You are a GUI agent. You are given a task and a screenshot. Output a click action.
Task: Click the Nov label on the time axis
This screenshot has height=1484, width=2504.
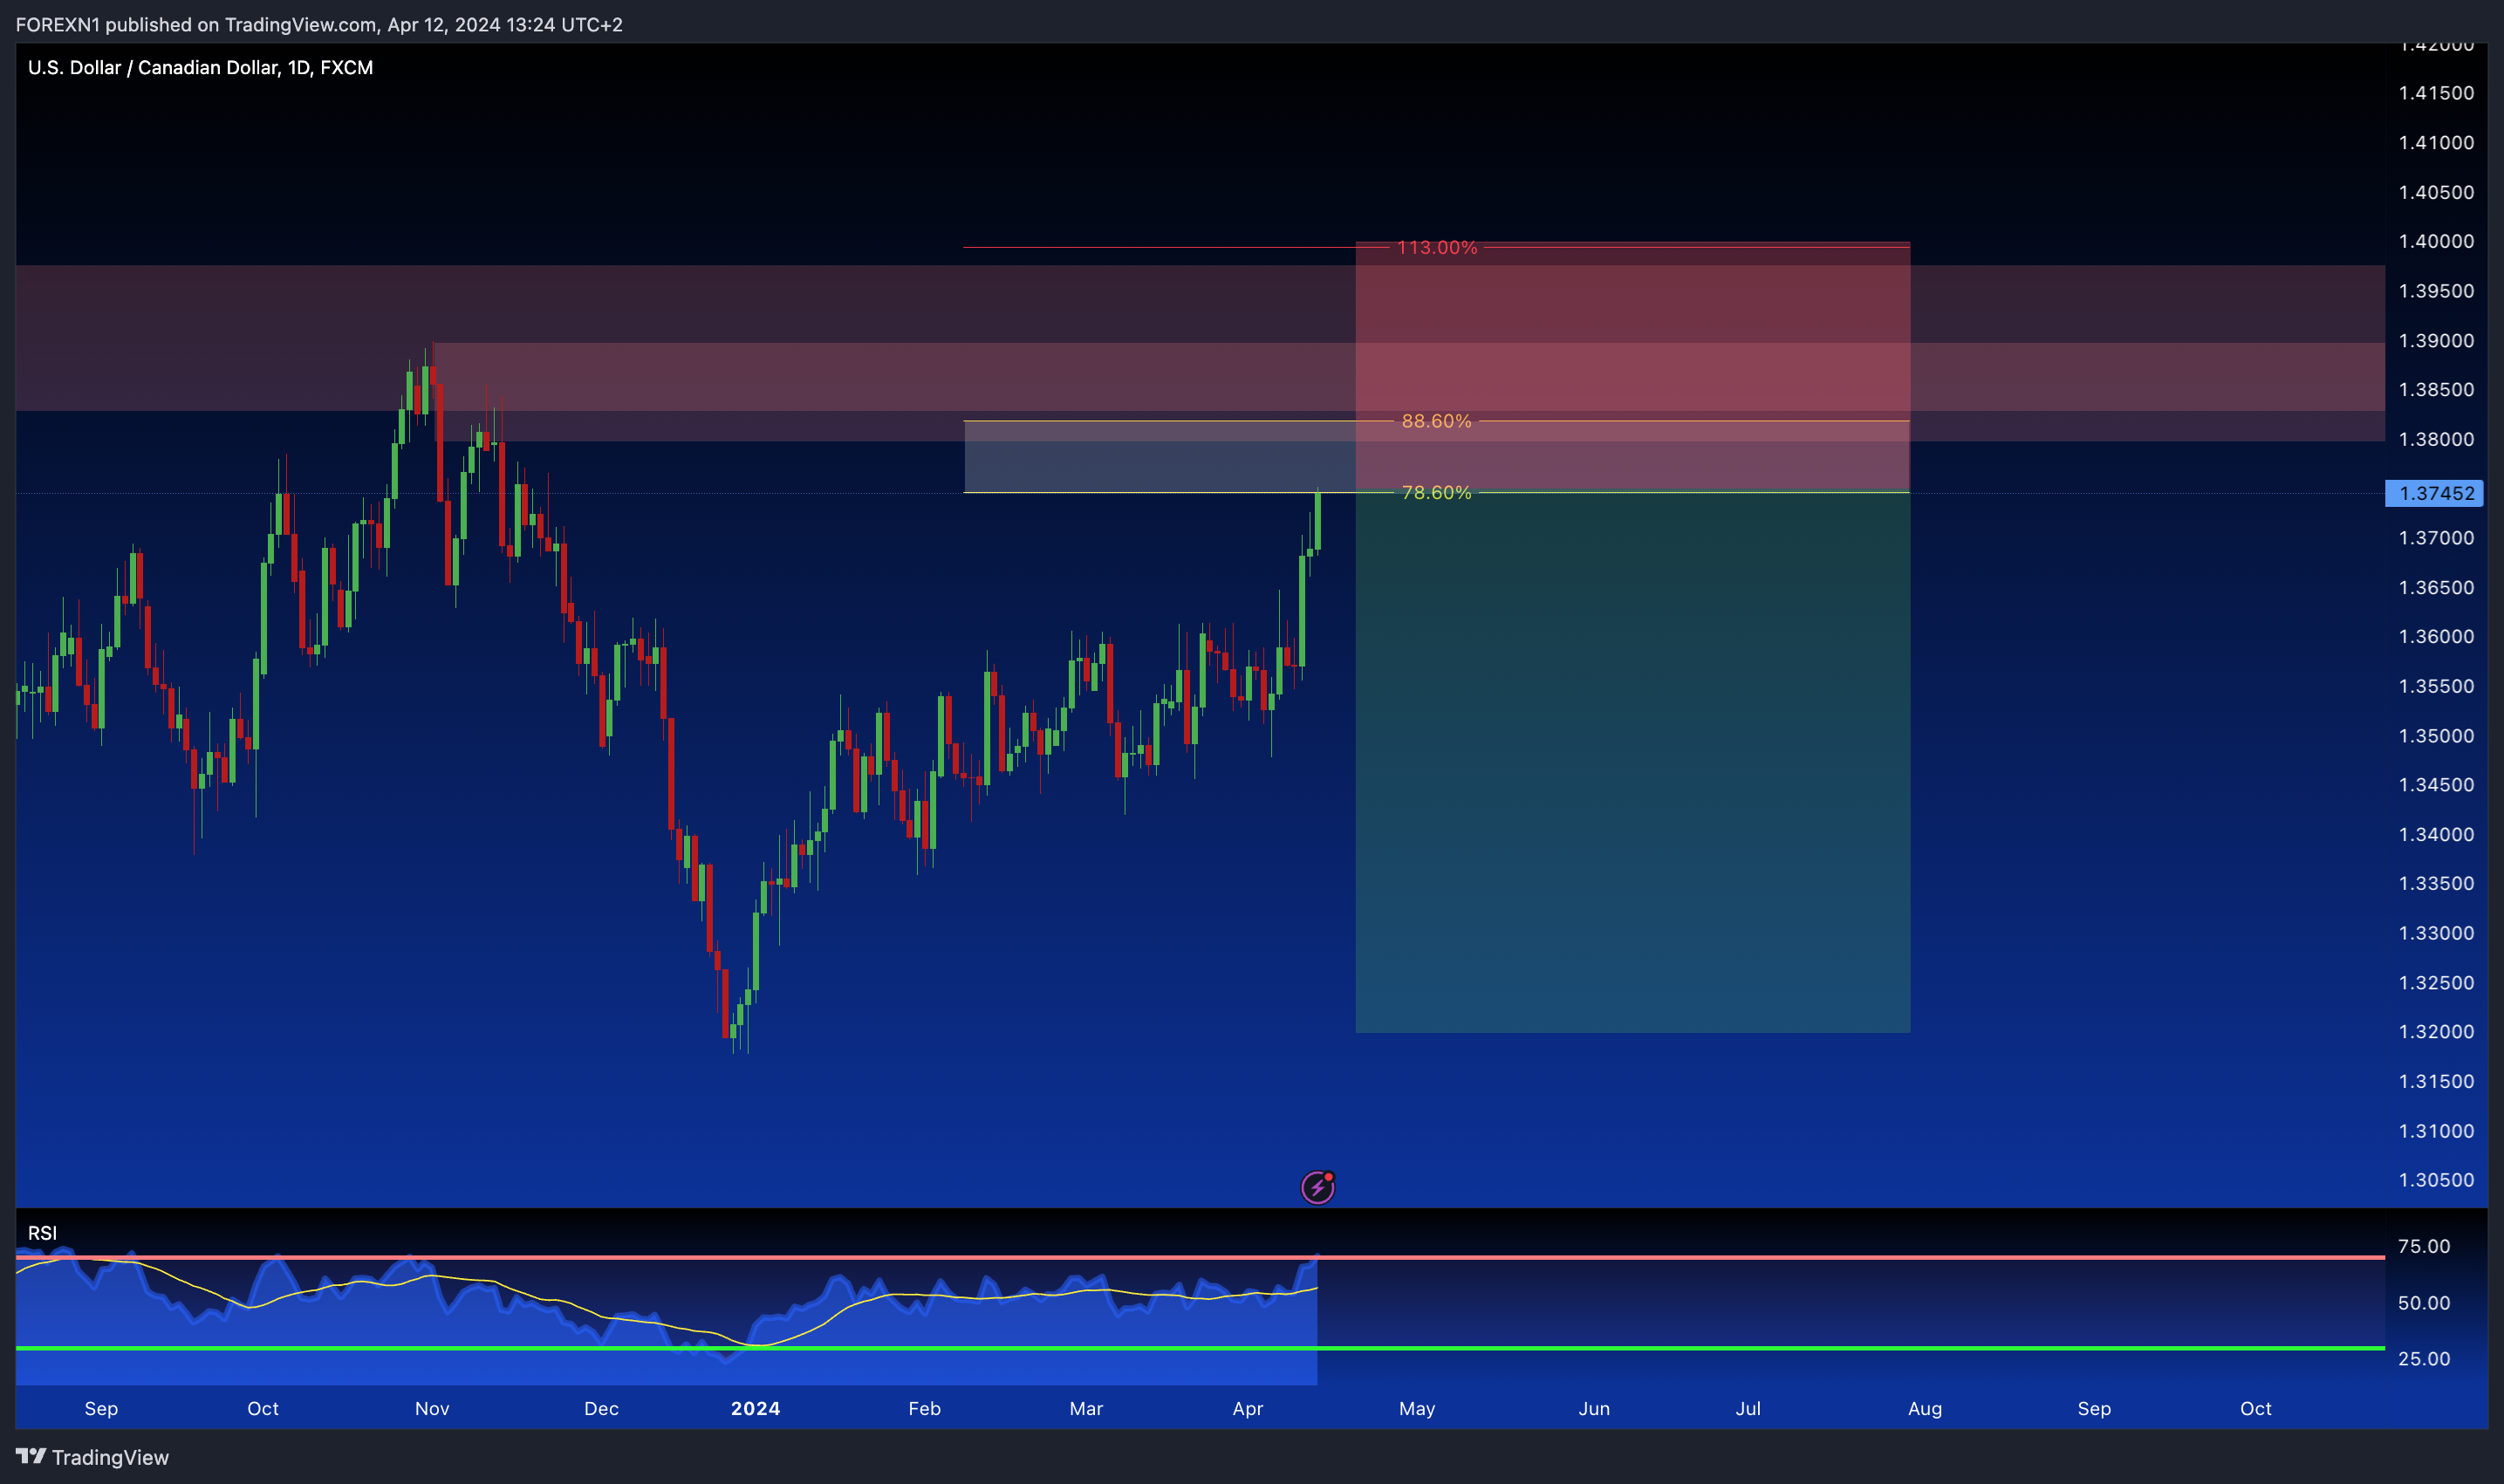432,1408
